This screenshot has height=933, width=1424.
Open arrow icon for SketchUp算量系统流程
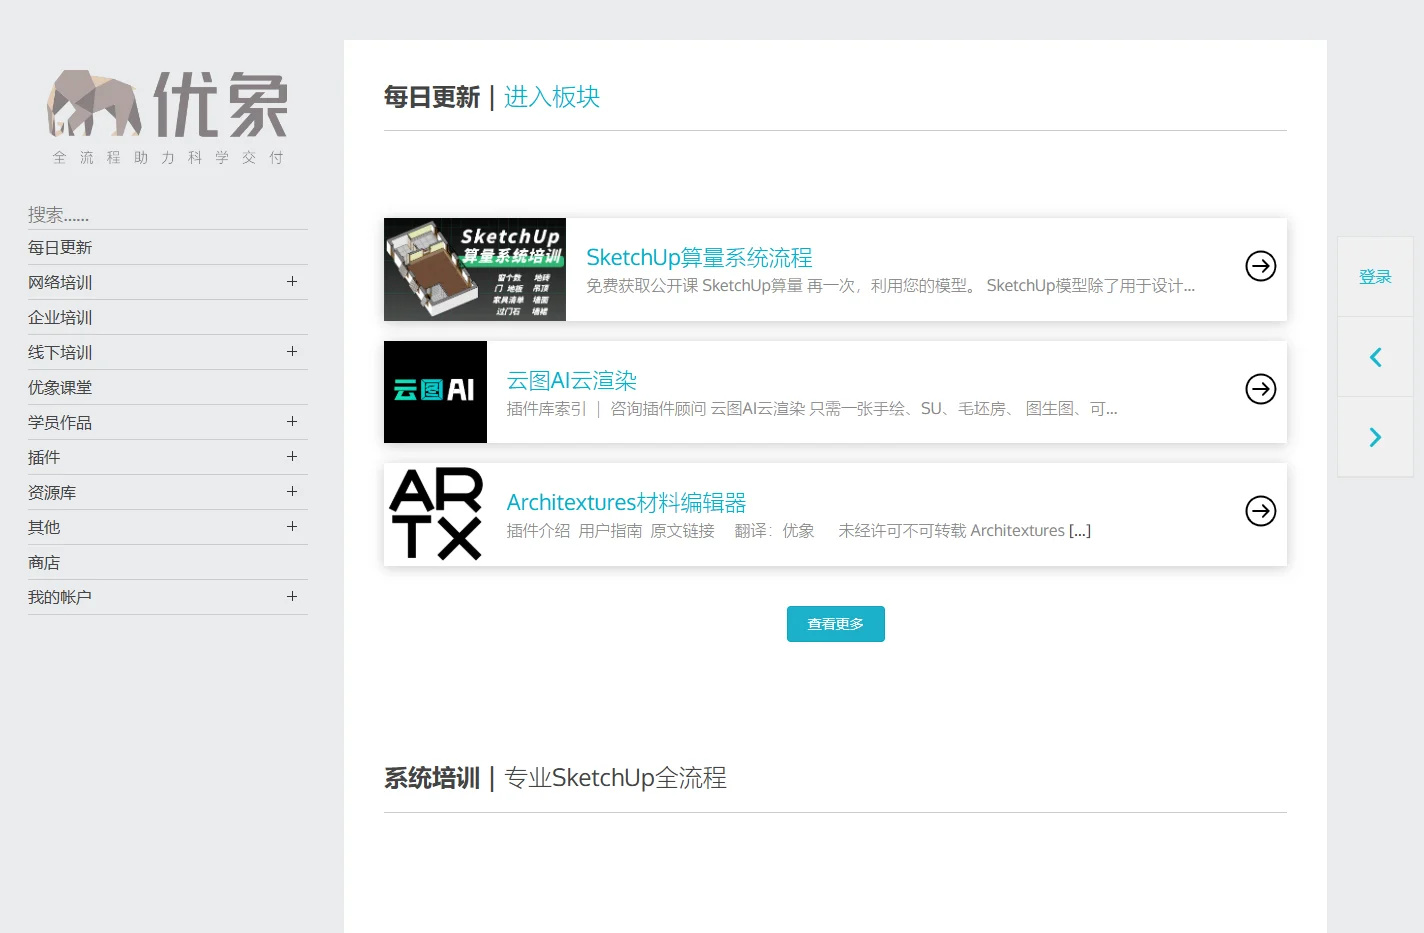(x=1260, y=266)
